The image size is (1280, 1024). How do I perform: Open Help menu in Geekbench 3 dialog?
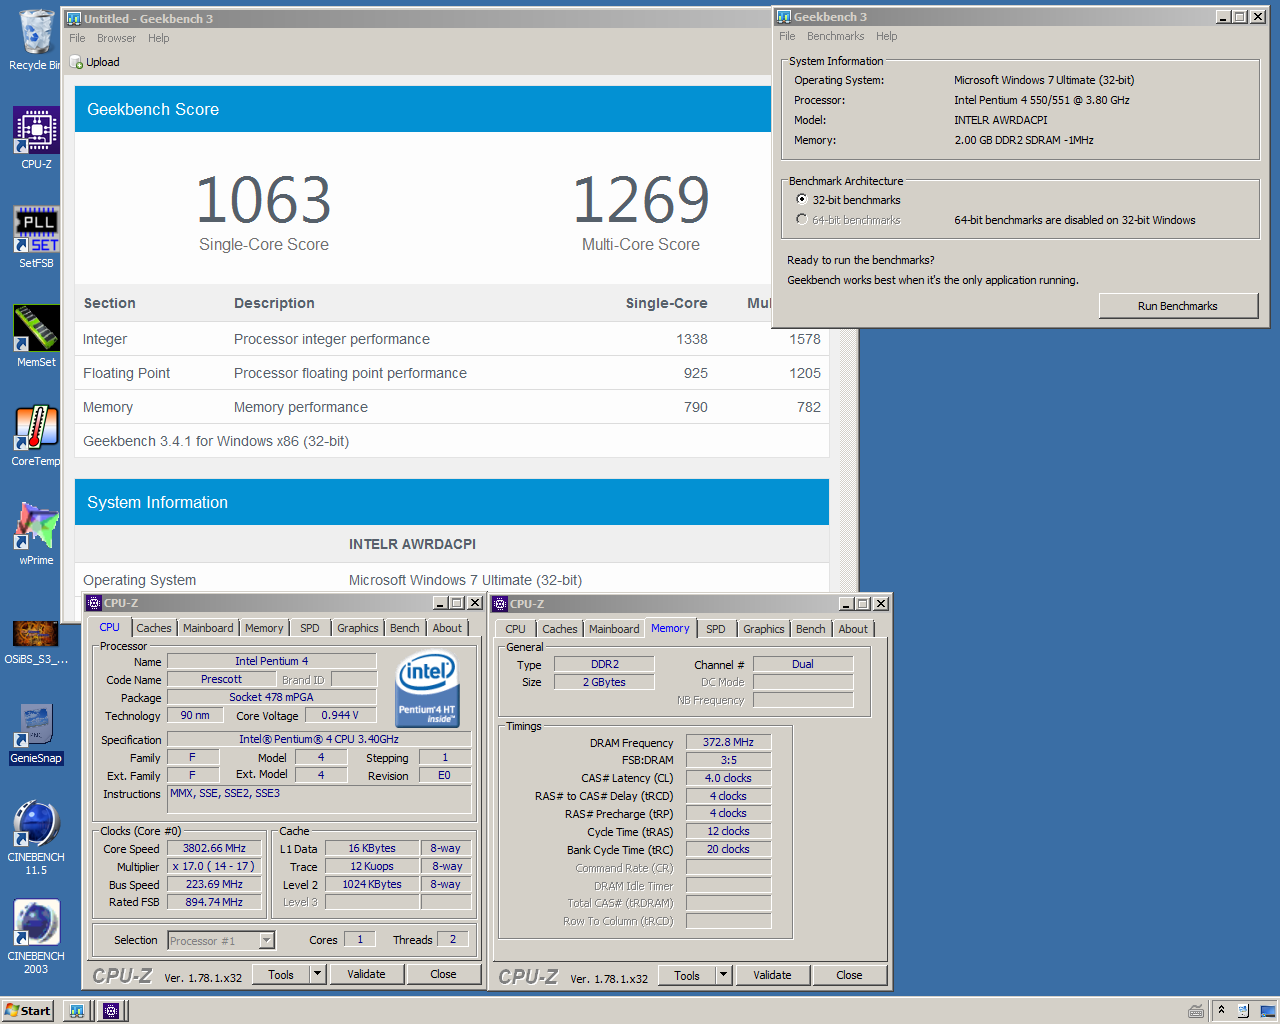click(x=887, y=36)
